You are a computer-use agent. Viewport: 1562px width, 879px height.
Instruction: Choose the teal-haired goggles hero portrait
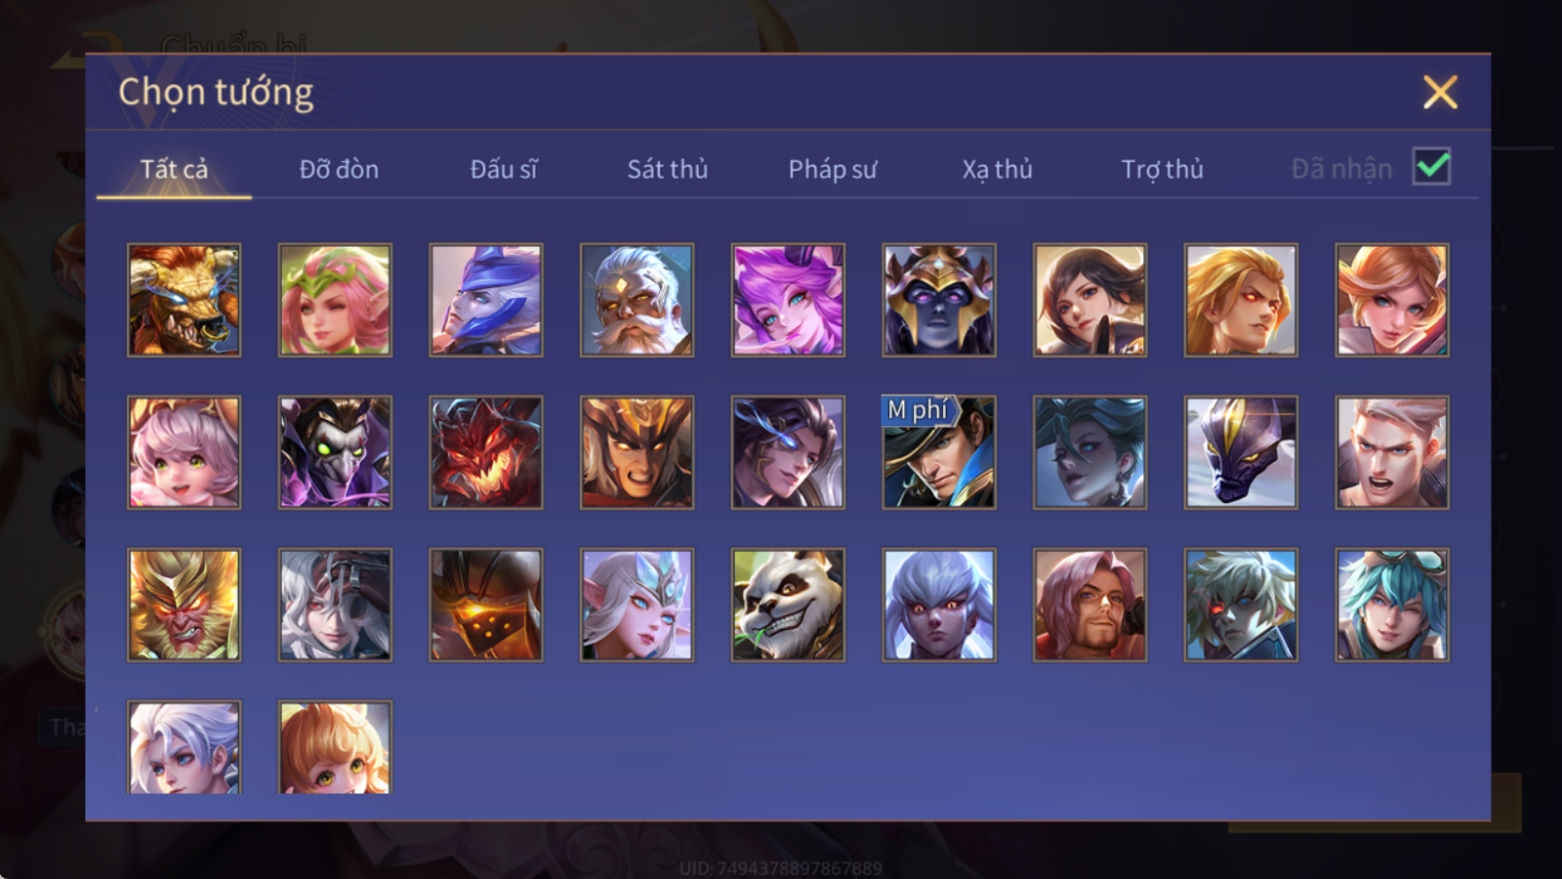[1392, 604]
